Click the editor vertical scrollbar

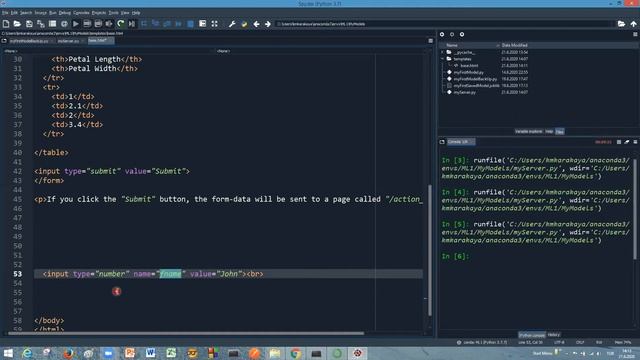pos(430,250)
